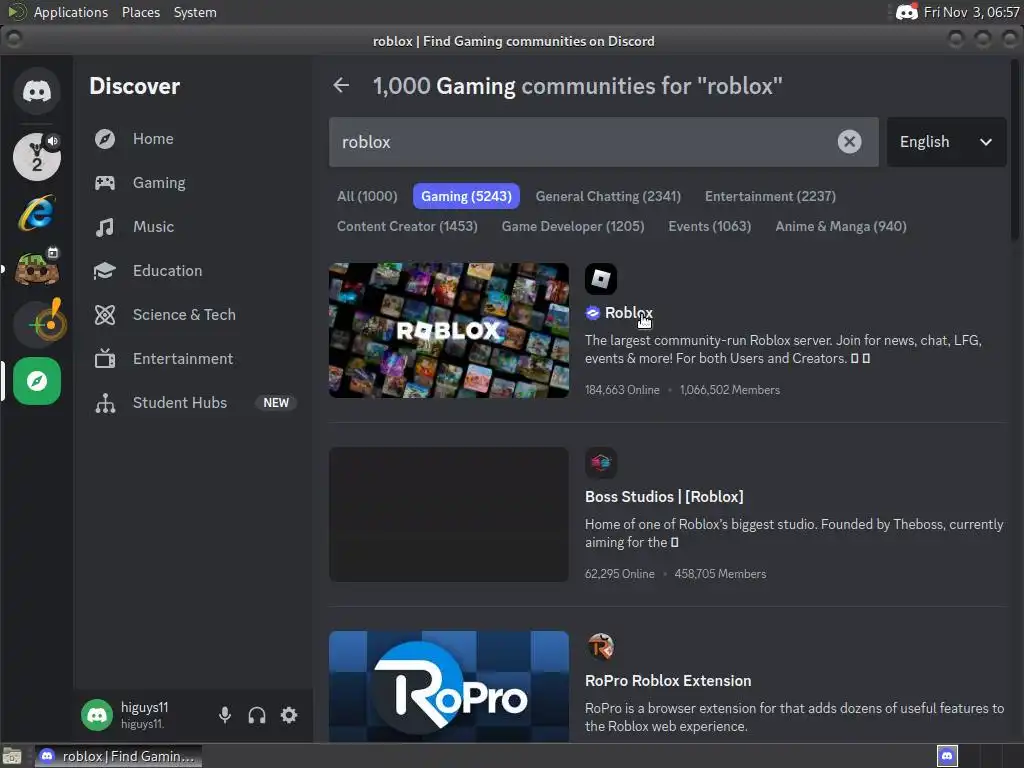This screenshot has width=1024, height=768.
Task: Select Events (1063) filter tab
Action: tap(709, 227)
